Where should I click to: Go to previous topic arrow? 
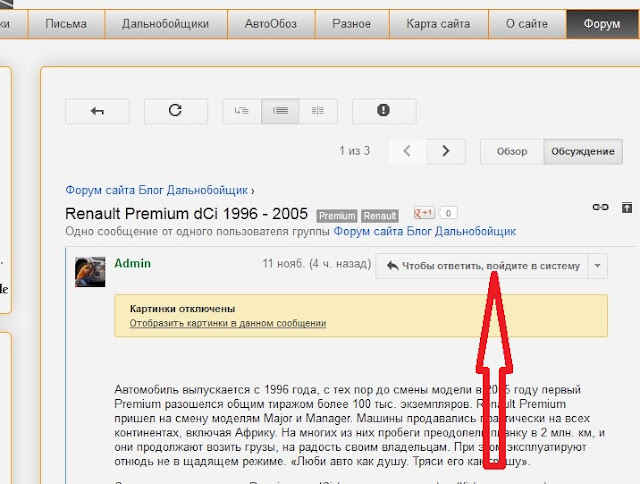[x=407, y=151]
